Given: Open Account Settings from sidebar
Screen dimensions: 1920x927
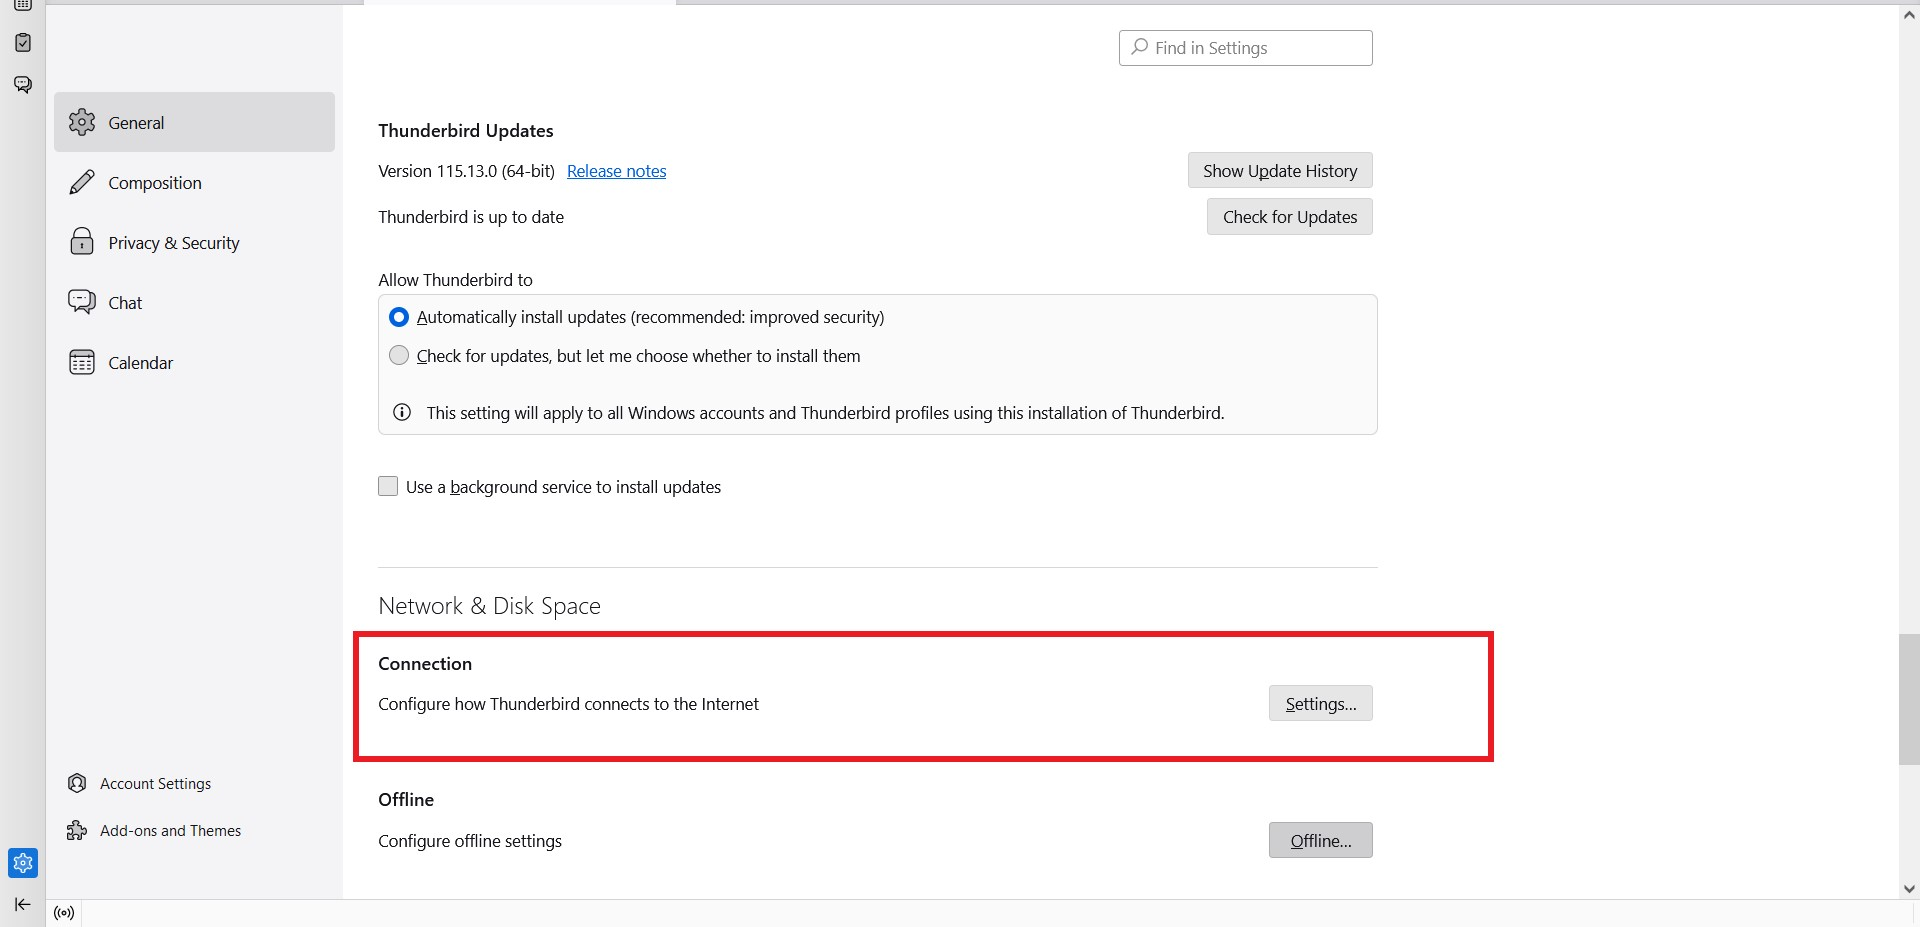Looking at the screenshot, I should coord(155,784).
